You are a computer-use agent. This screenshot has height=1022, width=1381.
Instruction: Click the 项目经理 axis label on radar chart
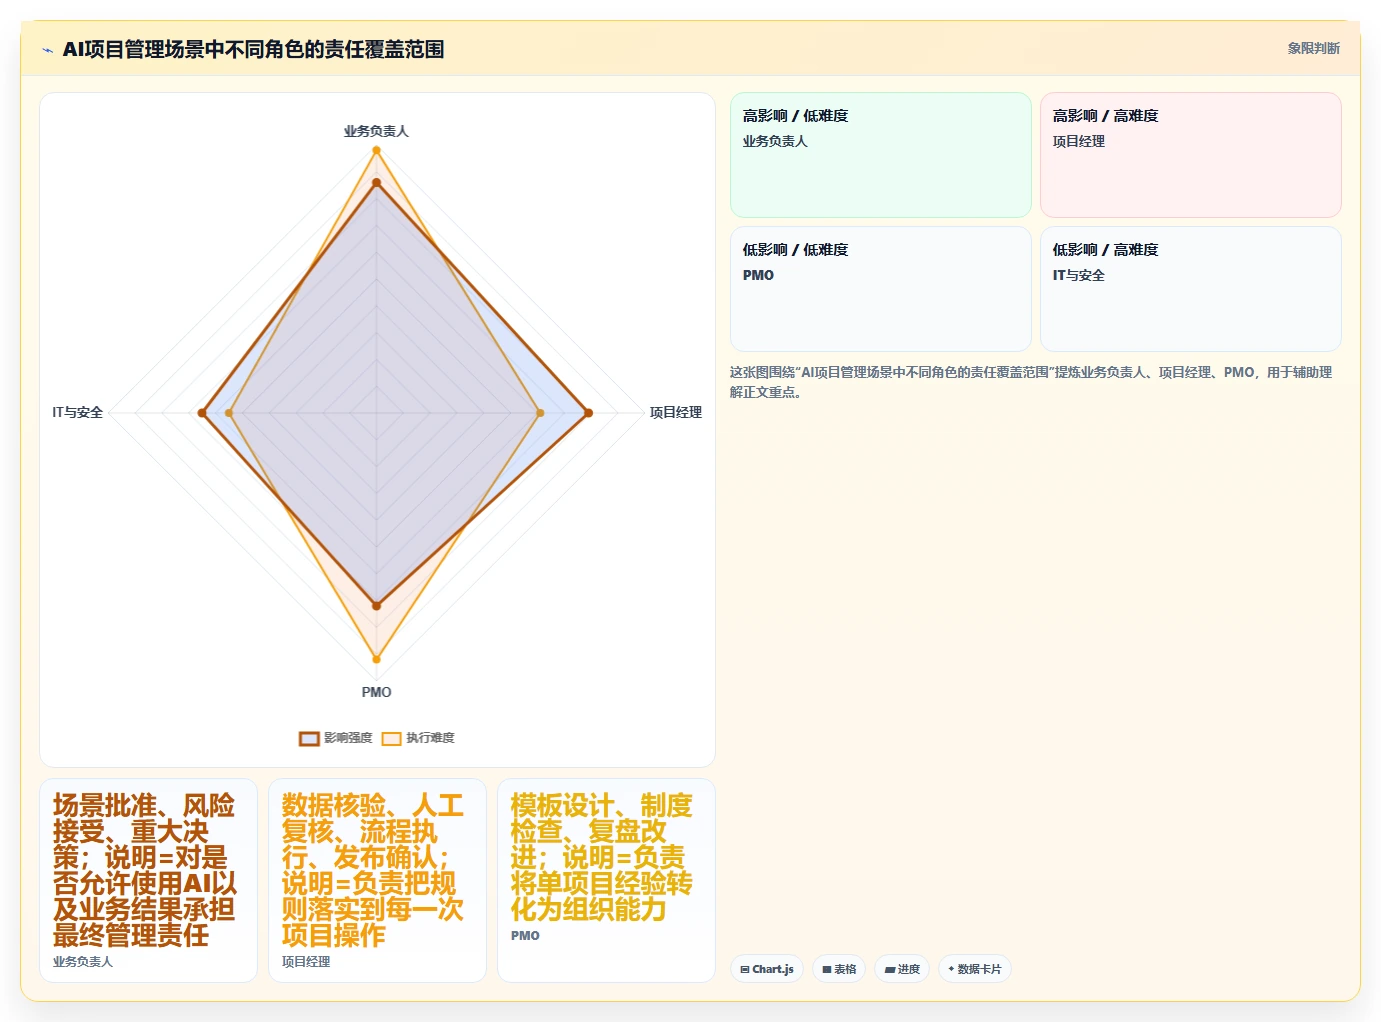coord(676,412)
